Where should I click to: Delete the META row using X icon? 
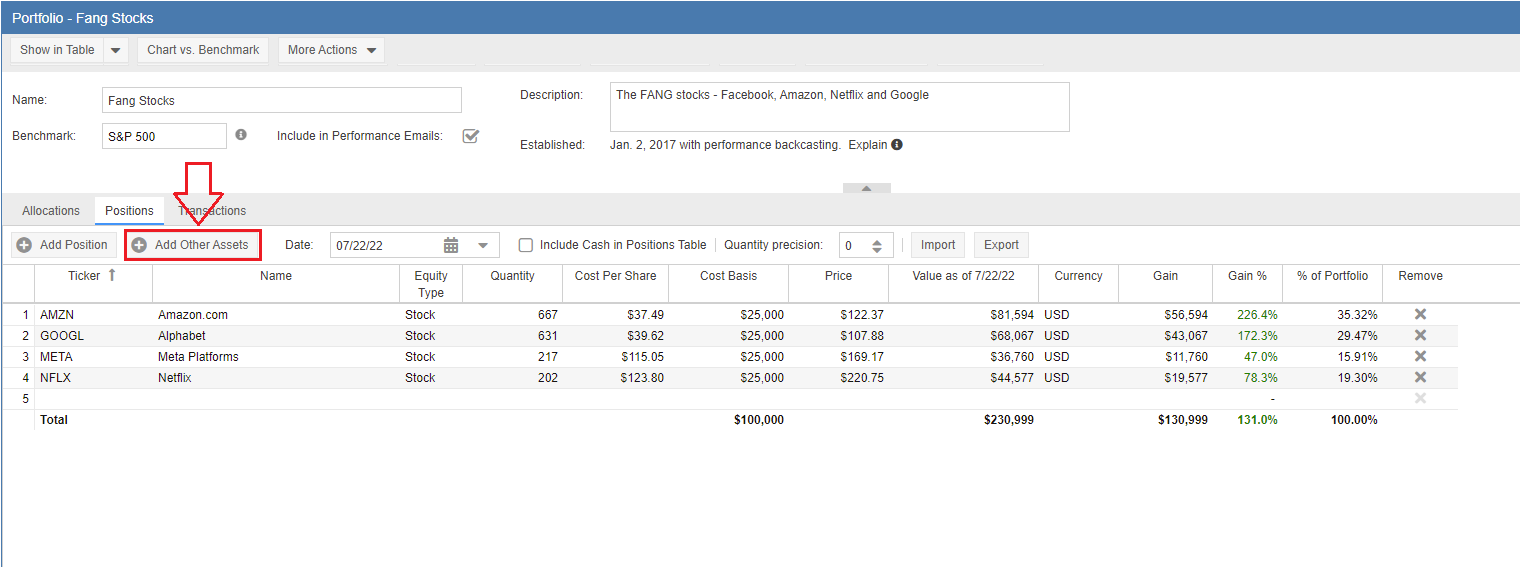tap(1420, 356)
